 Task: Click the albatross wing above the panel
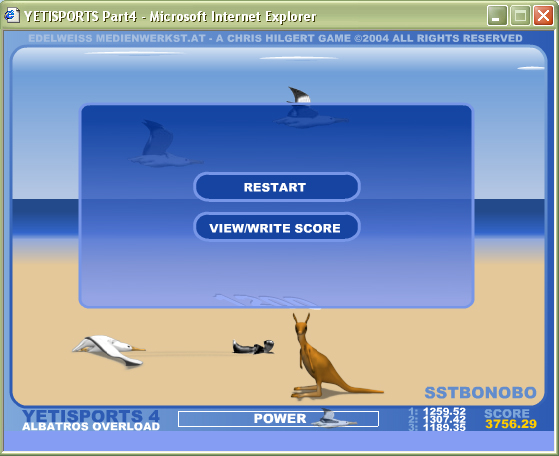click(299, 95)
